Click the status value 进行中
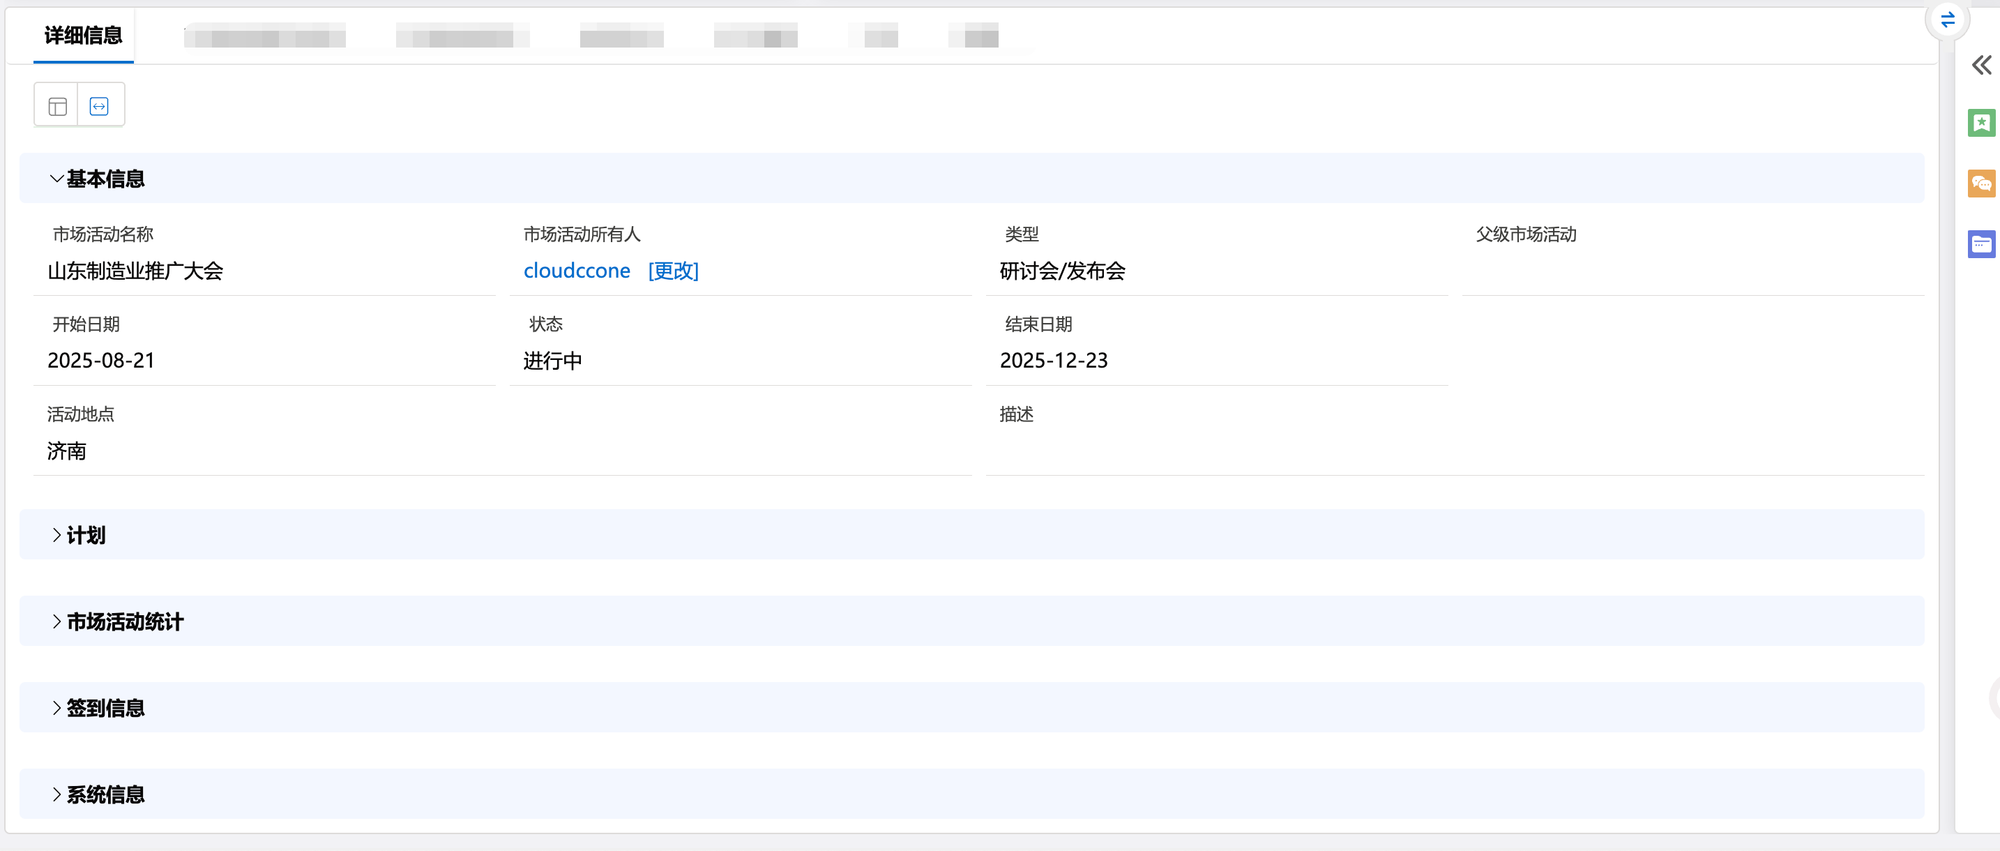Screen dimensions: 2000x851 tap(552, 361)
